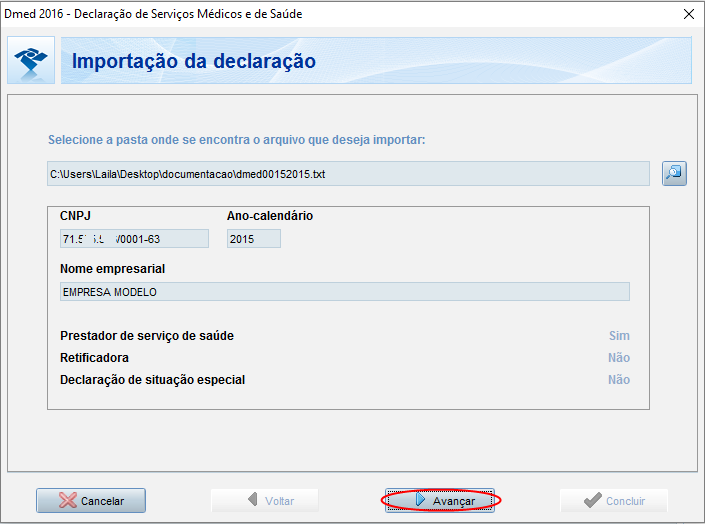The image size is (705, 524).
Task: Click the 'Não' value beside Retificadora
Action: point(619,358)
